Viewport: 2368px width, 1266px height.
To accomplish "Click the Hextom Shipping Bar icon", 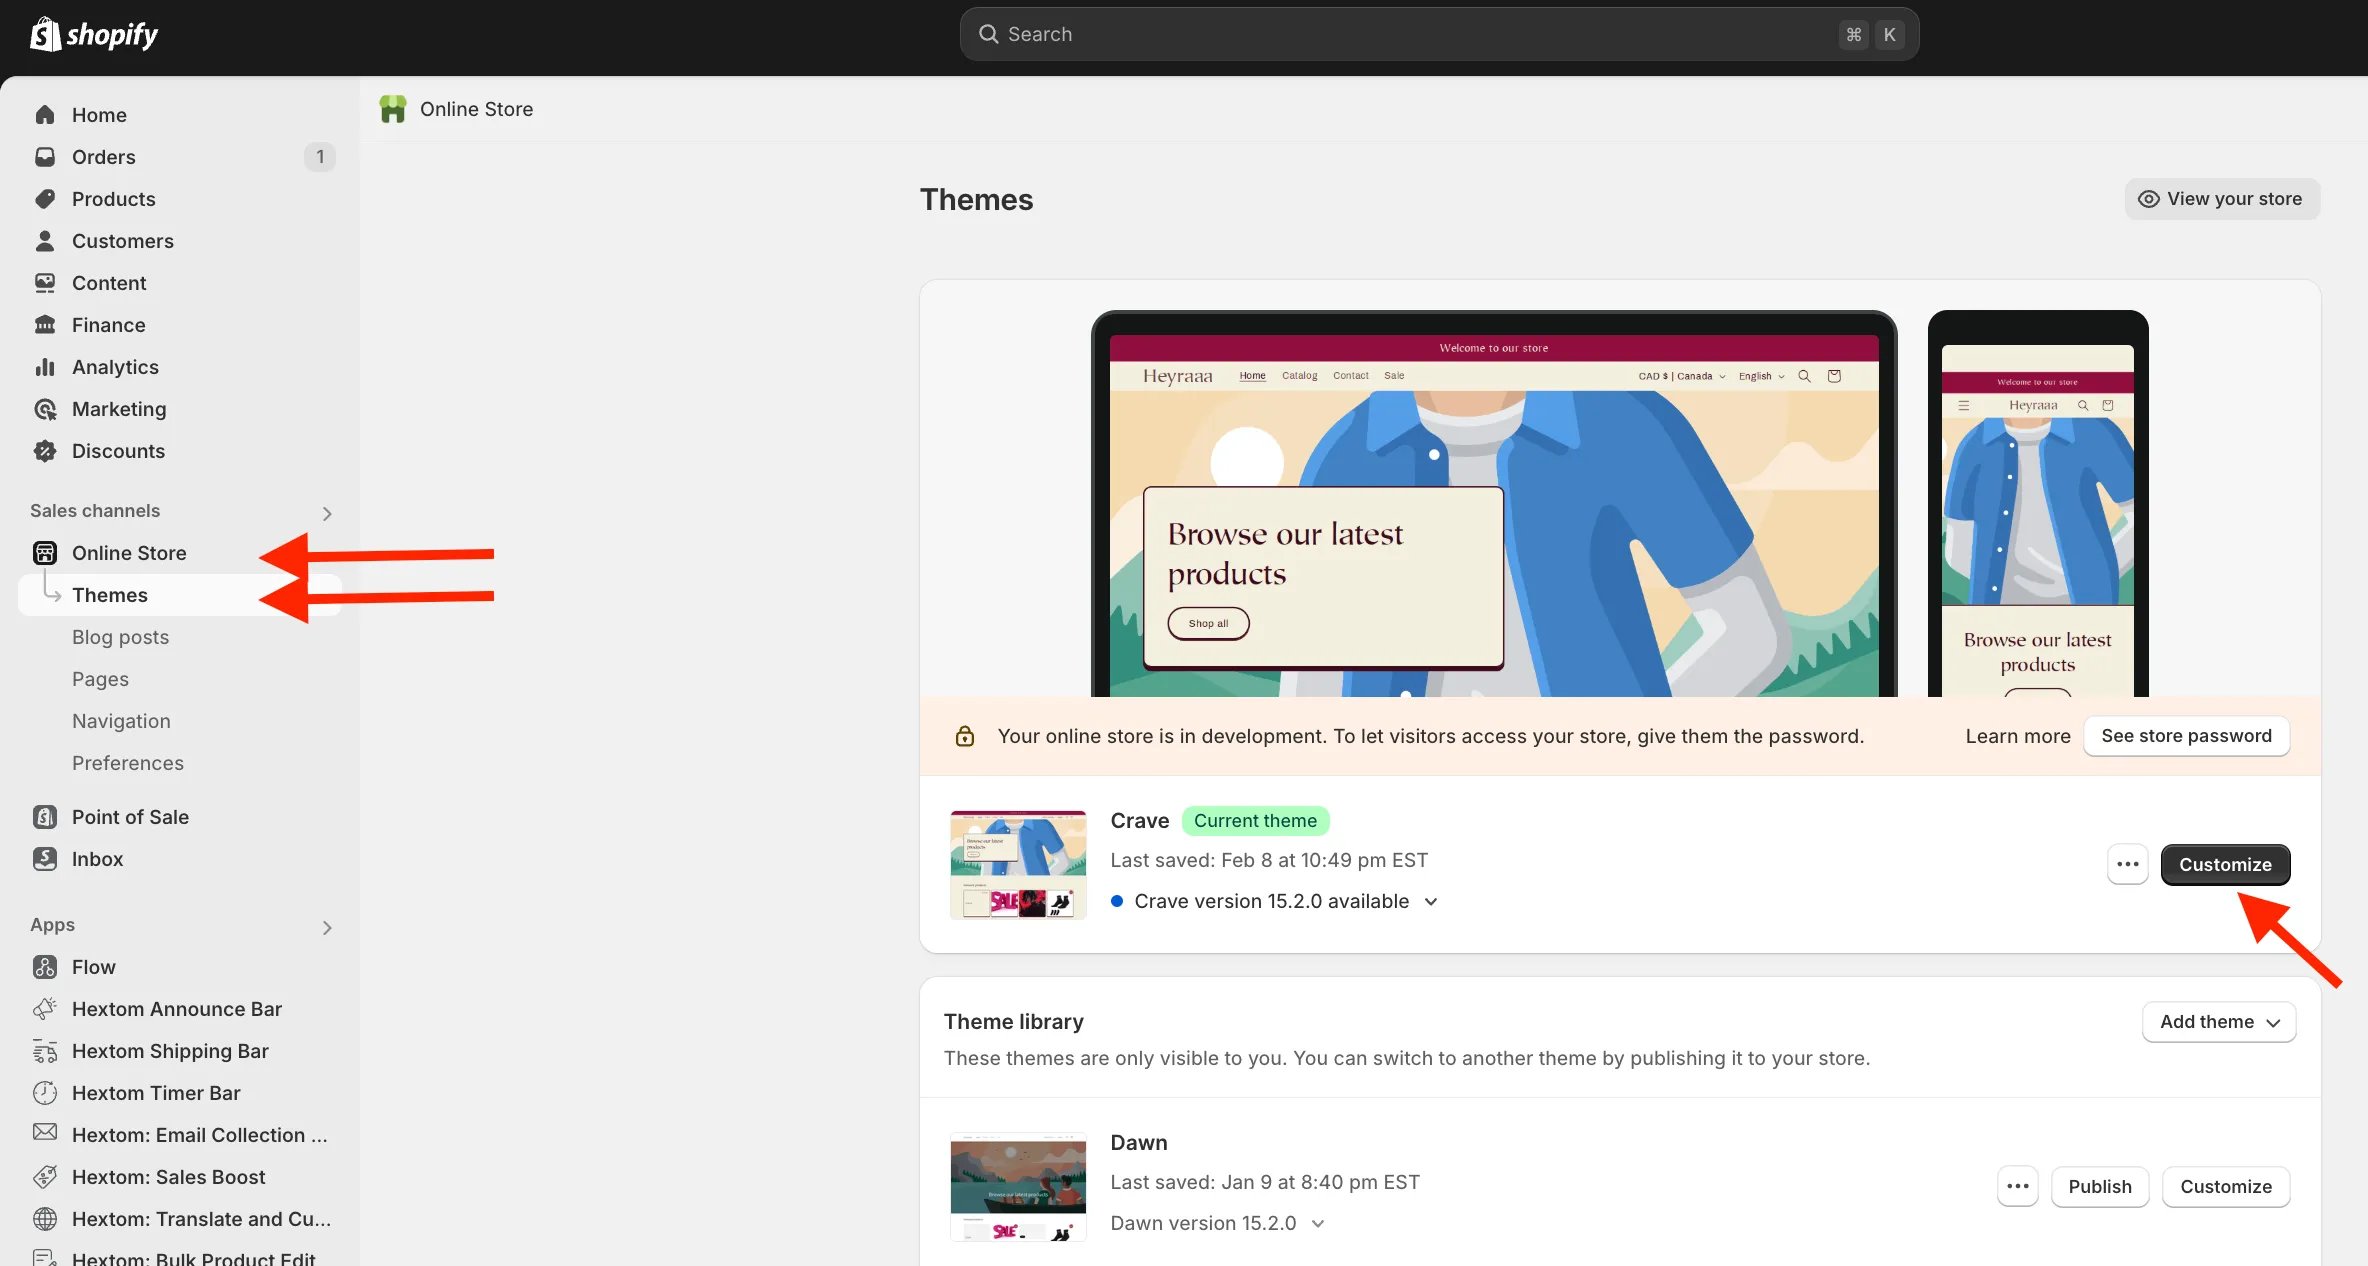I will 45,1051.
